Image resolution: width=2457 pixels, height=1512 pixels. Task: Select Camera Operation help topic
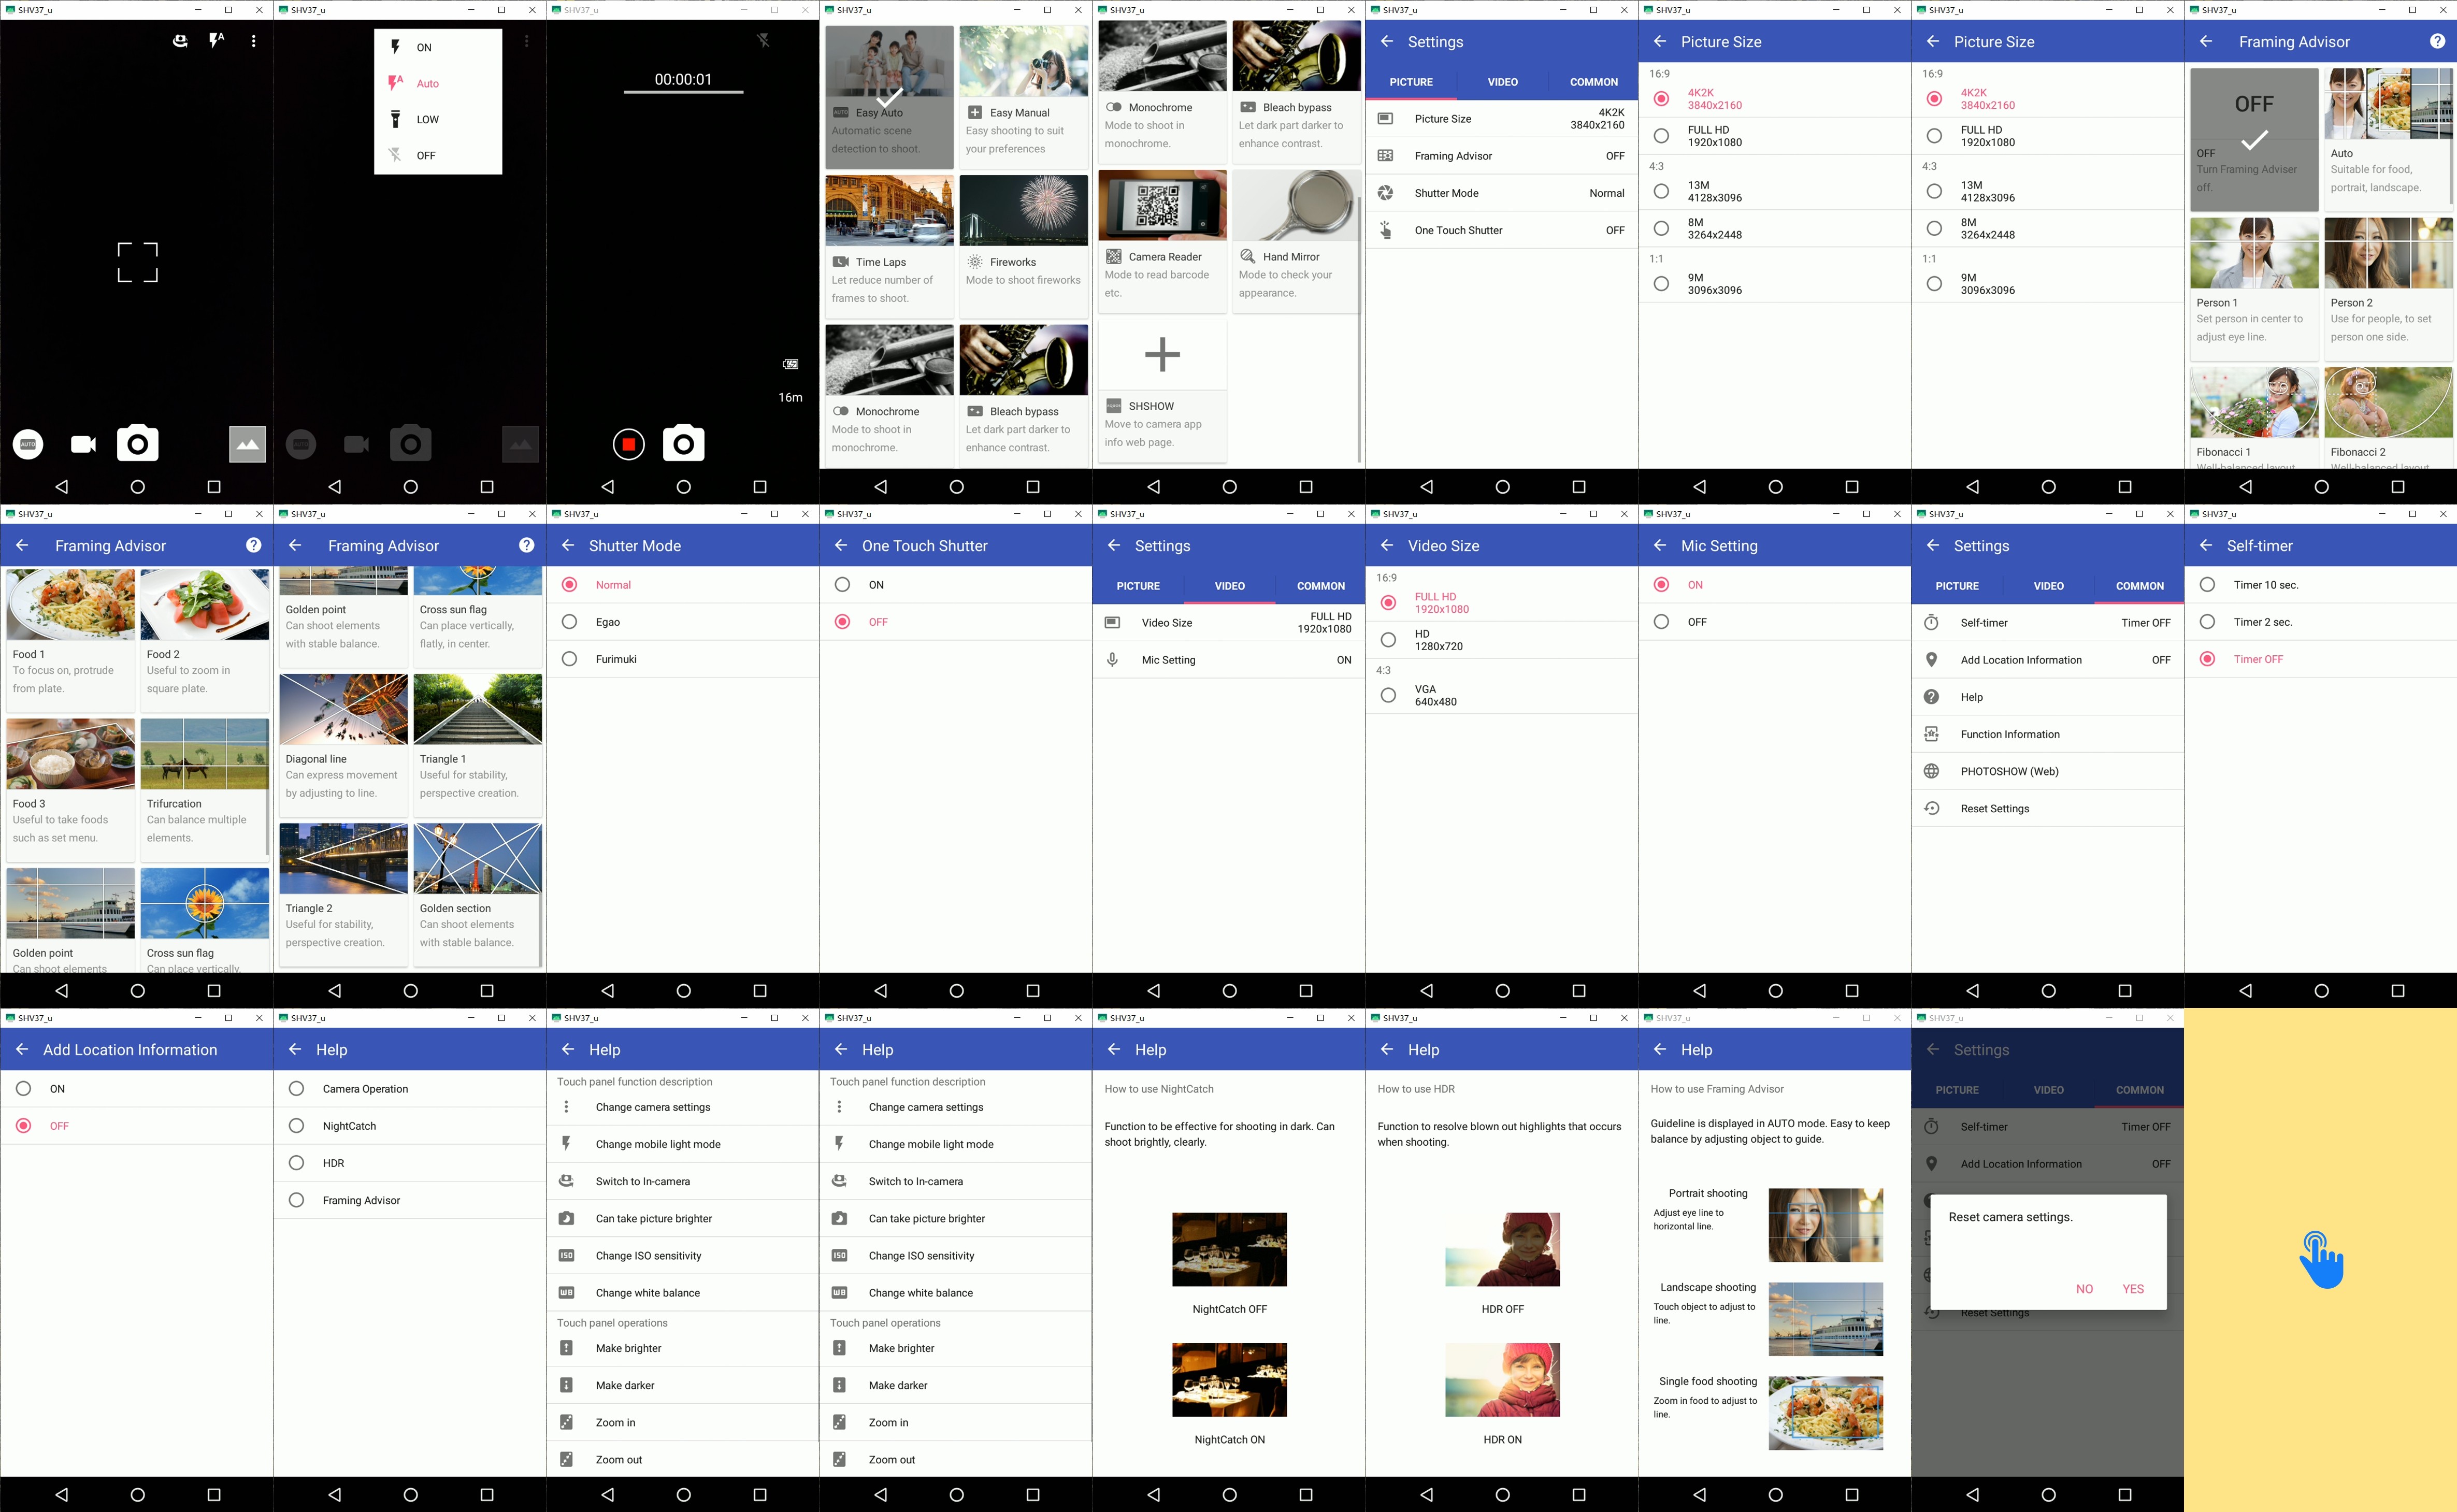point(409,1089)
